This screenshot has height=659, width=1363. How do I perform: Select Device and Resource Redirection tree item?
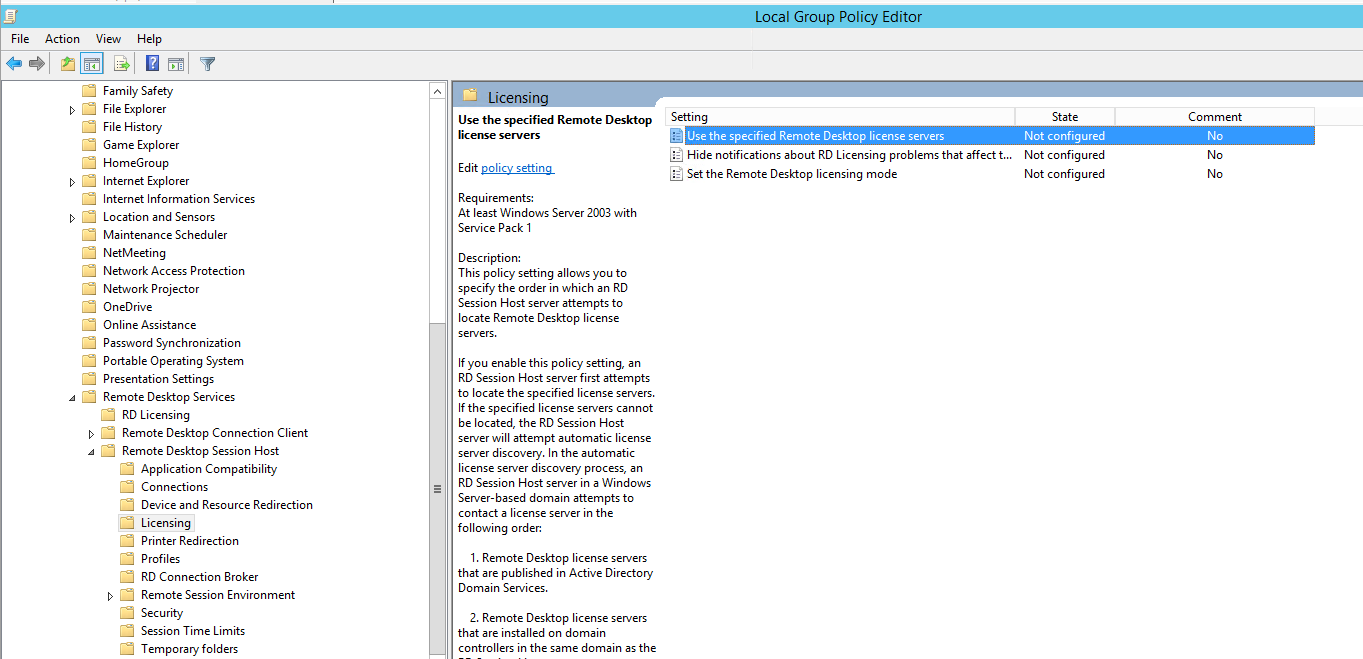tap(227, 505)
